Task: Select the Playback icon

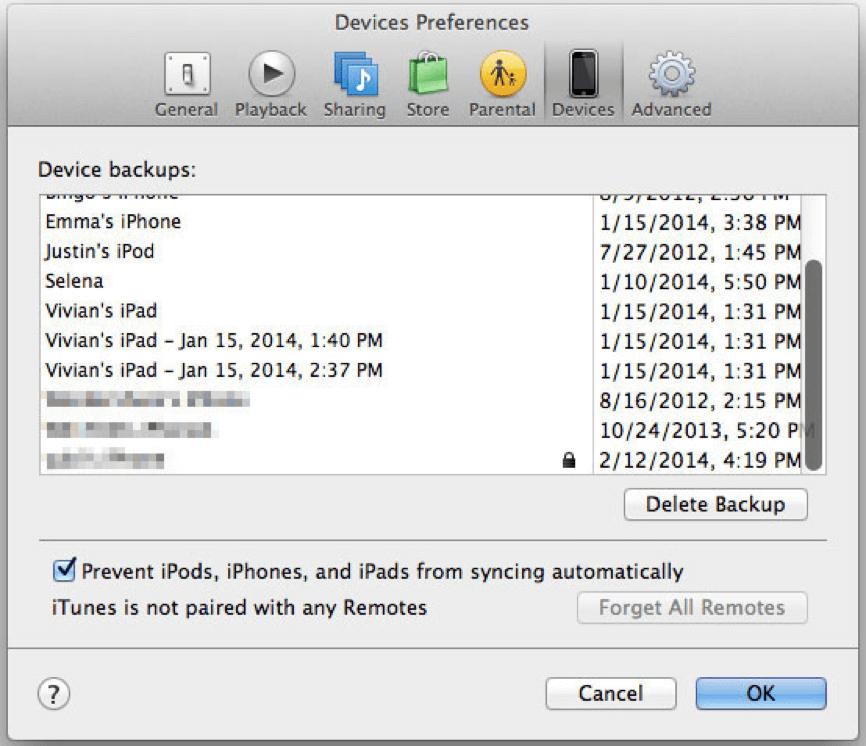Action: click(269, 75)
